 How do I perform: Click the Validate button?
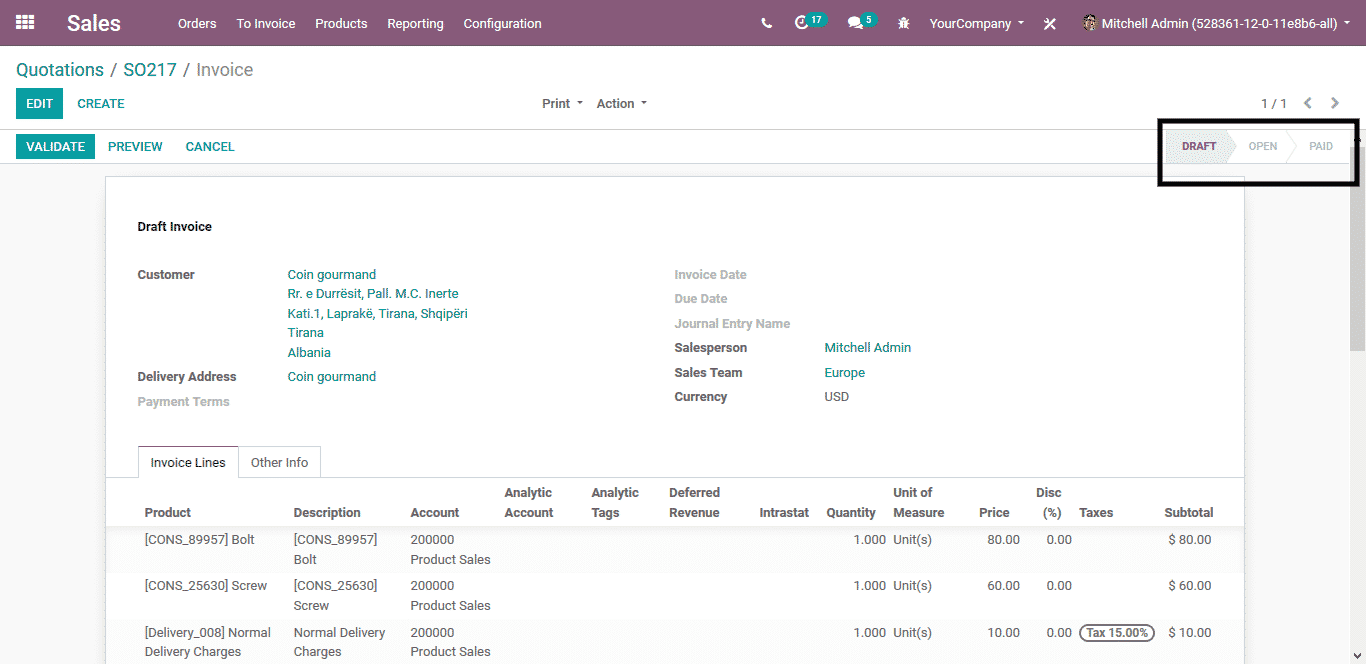click(55, 146)
